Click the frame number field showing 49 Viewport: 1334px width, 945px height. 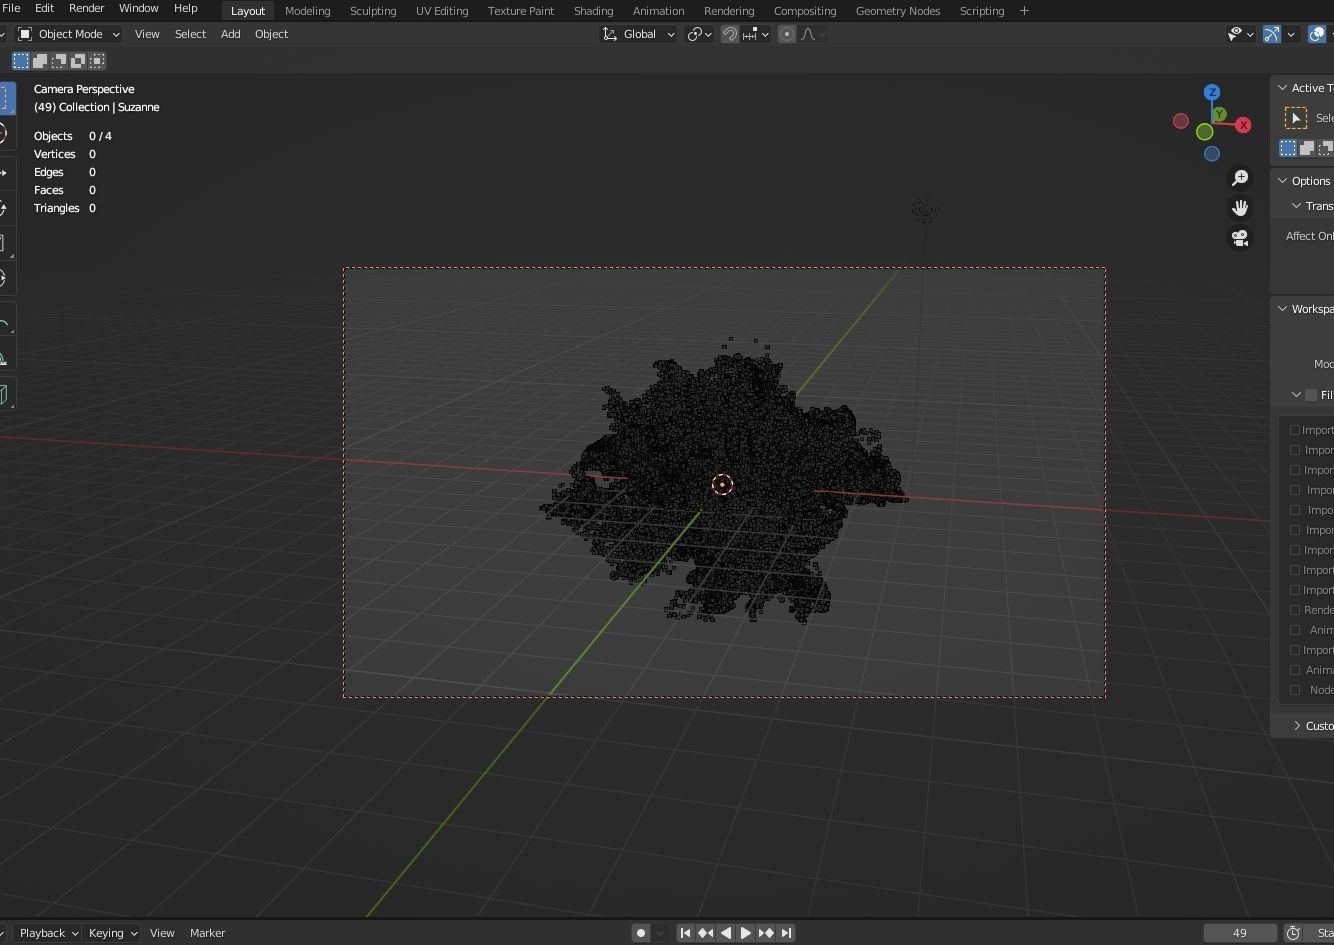1240,933
